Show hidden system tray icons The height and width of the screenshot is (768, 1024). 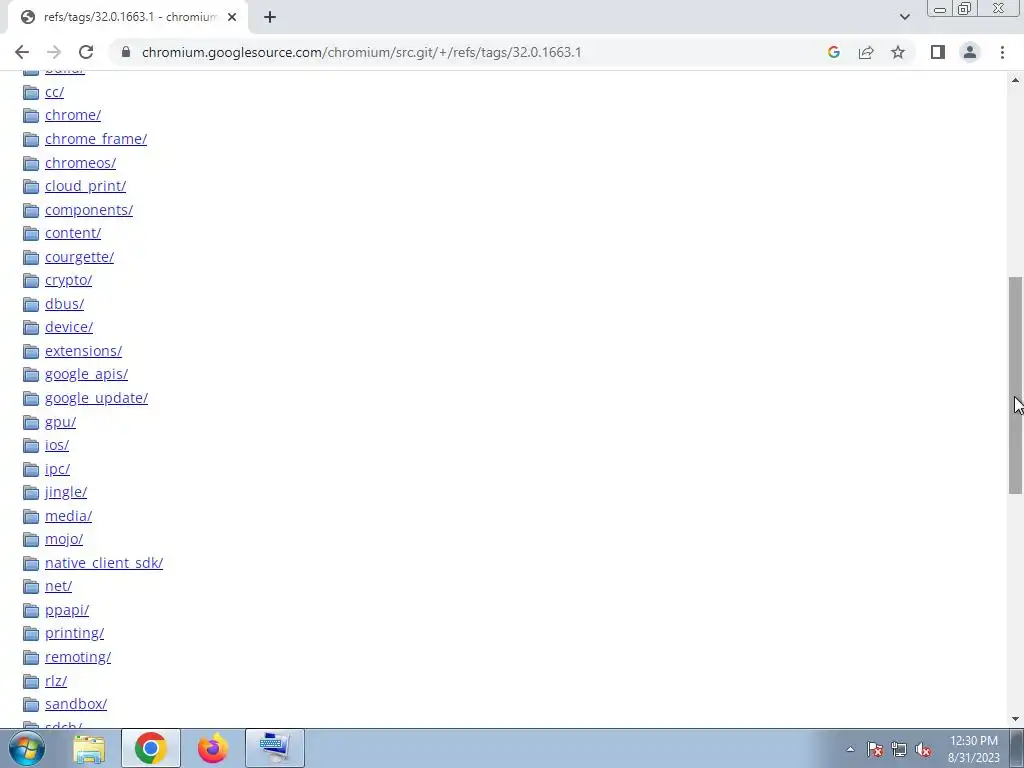coord(850,749)
